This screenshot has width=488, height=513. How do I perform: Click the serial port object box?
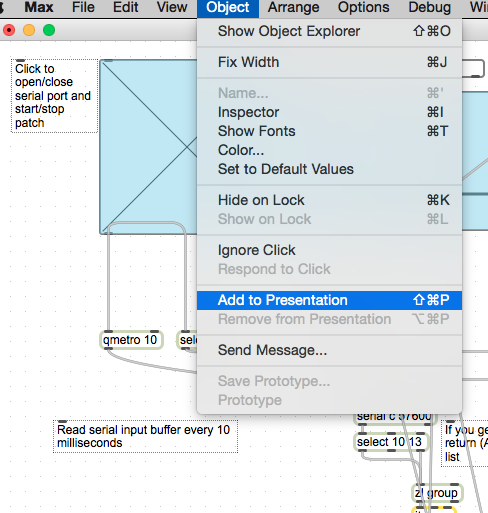[x=395, y=419]
